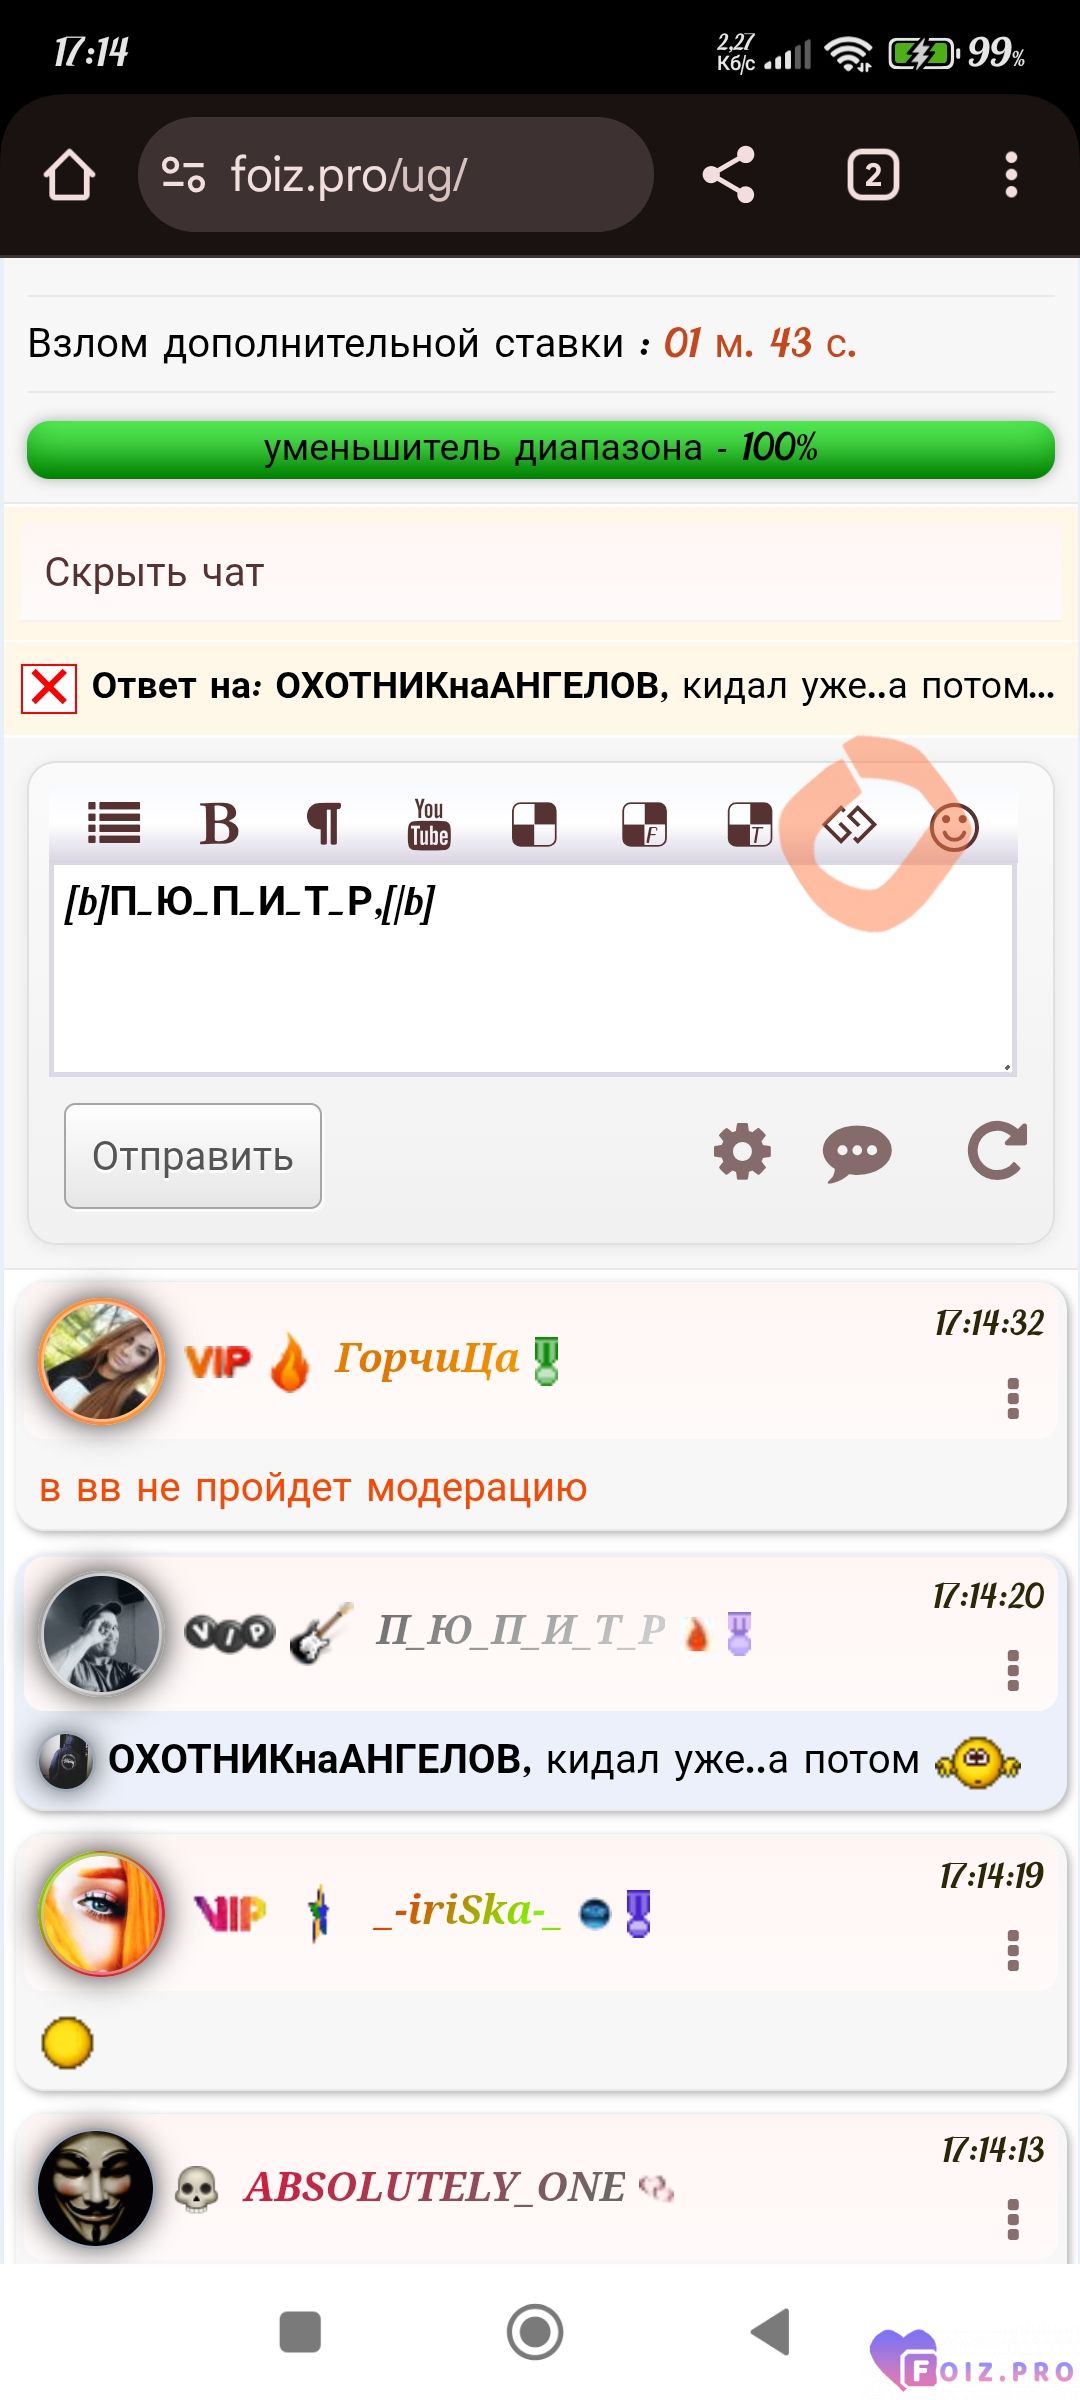1080x2400 pixels.
Task: Open chat settings gear icon
Action: click(x=742, y=1152)
